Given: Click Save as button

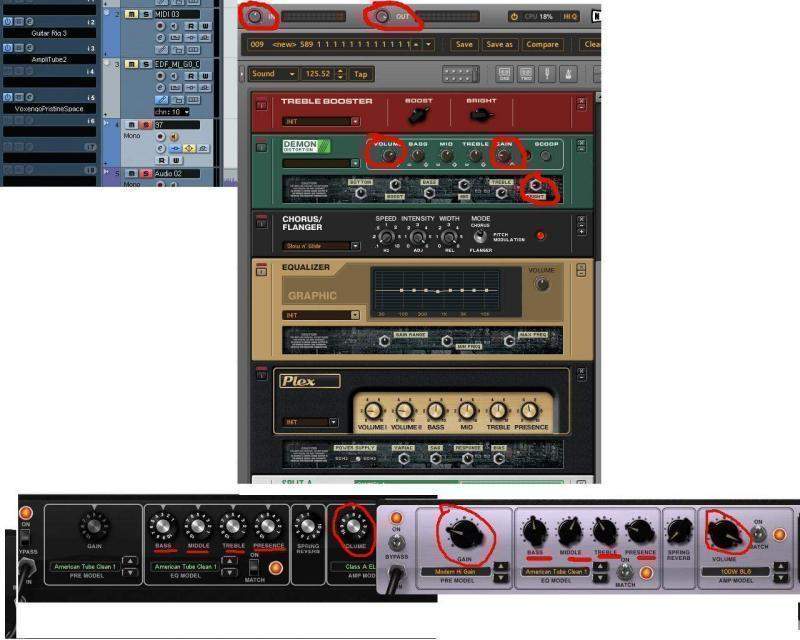Looking at the screenshot, I should point(499,44).
